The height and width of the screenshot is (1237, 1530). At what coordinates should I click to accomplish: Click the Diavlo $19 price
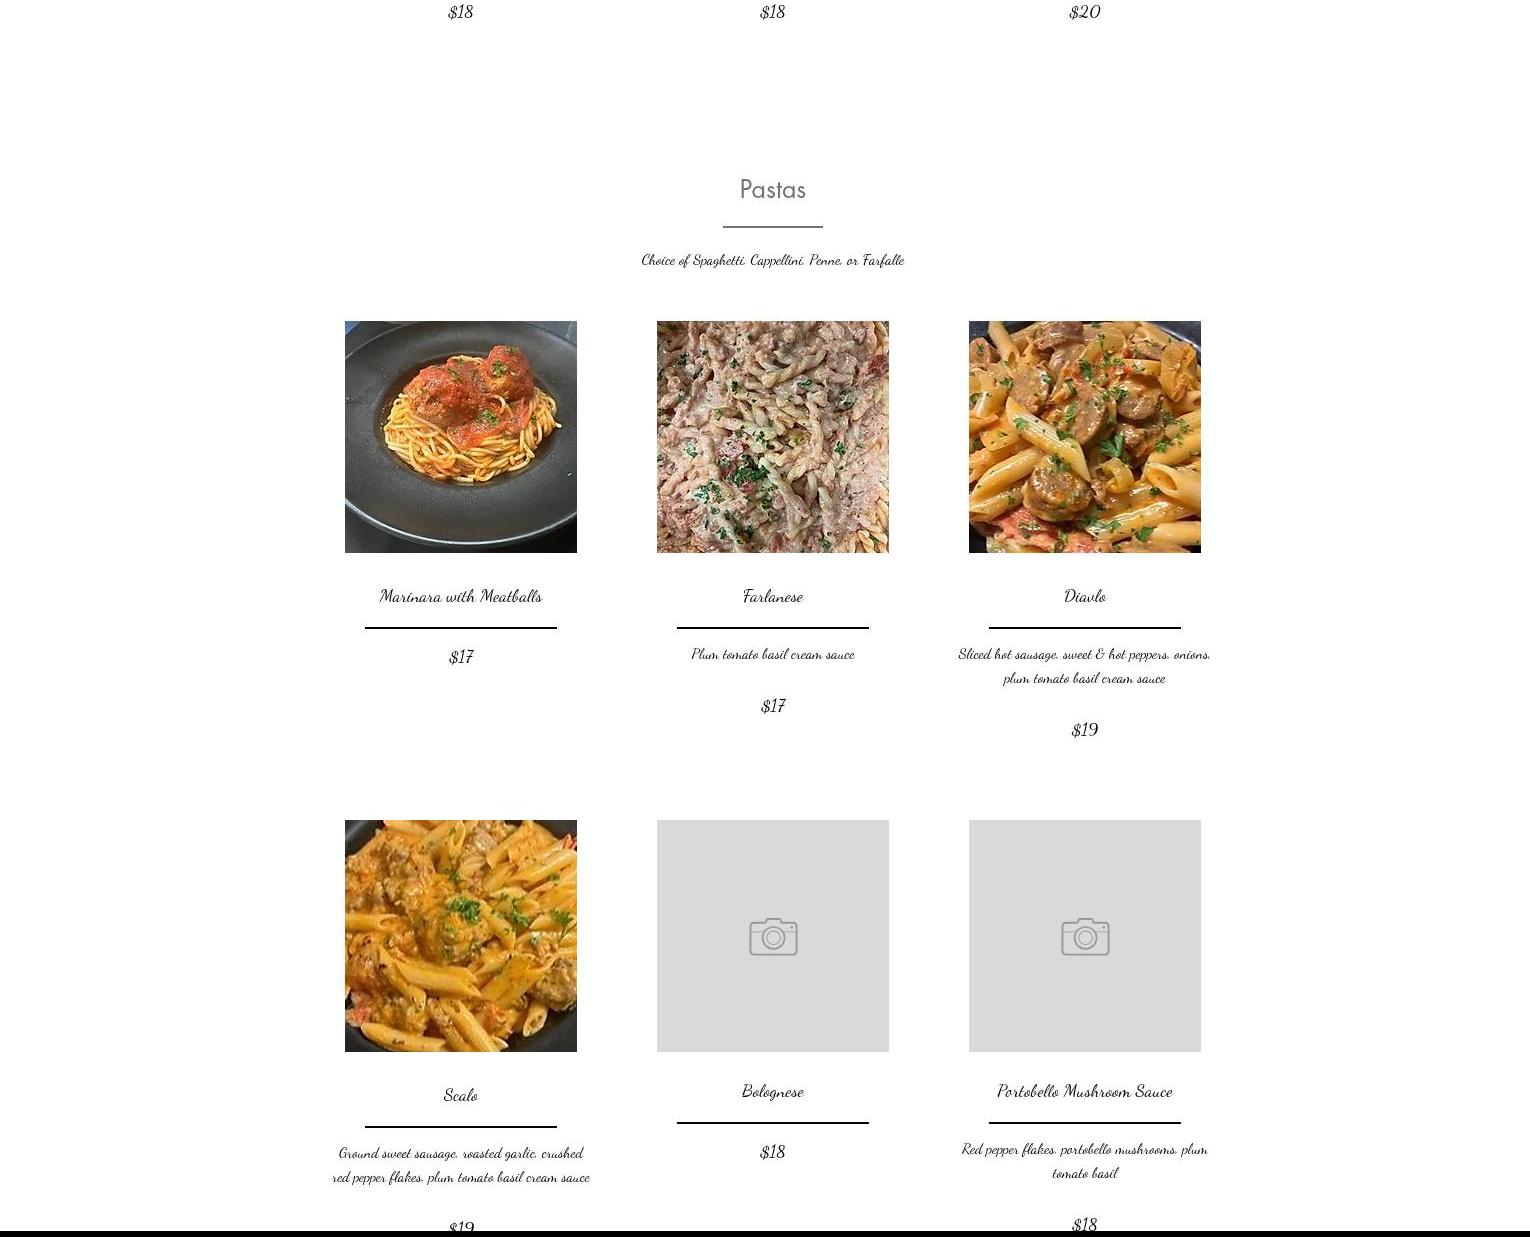[1085, 730]
